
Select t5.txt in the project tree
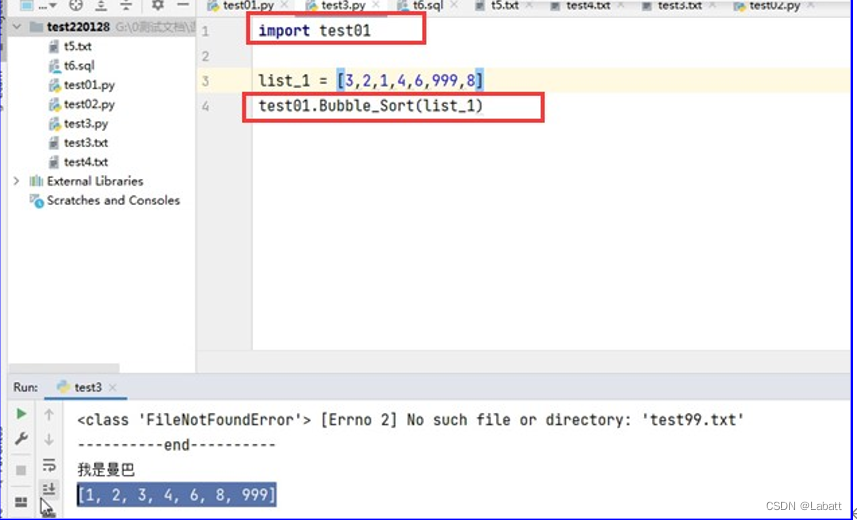coord(77,46)
